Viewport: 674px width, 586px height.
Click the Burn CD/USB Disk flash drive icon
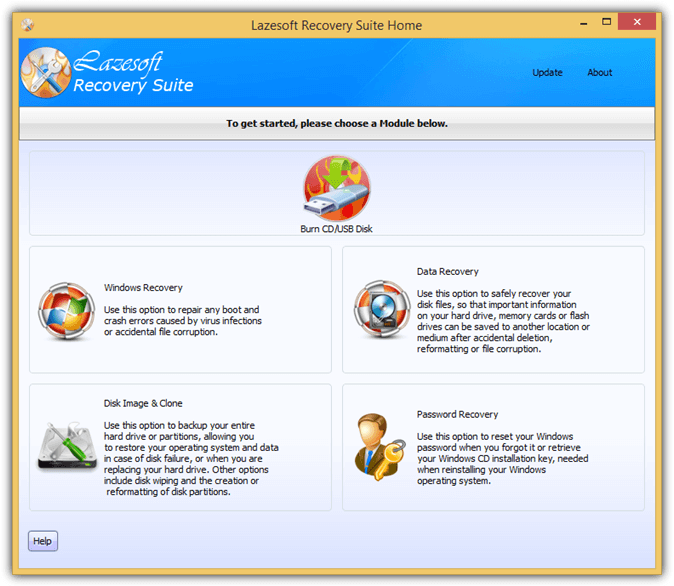coord(337,188)
